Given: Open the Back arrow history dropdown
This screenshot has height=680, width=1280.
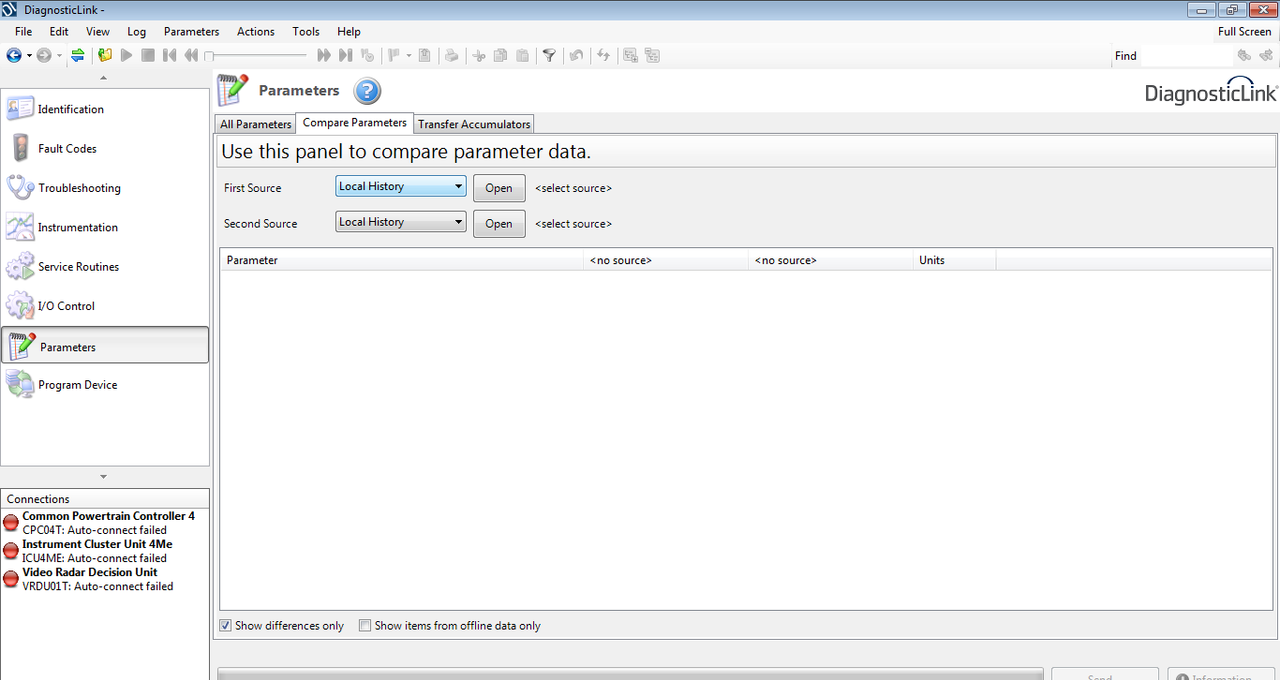Looking at the screenshot, I should [29, 55].
